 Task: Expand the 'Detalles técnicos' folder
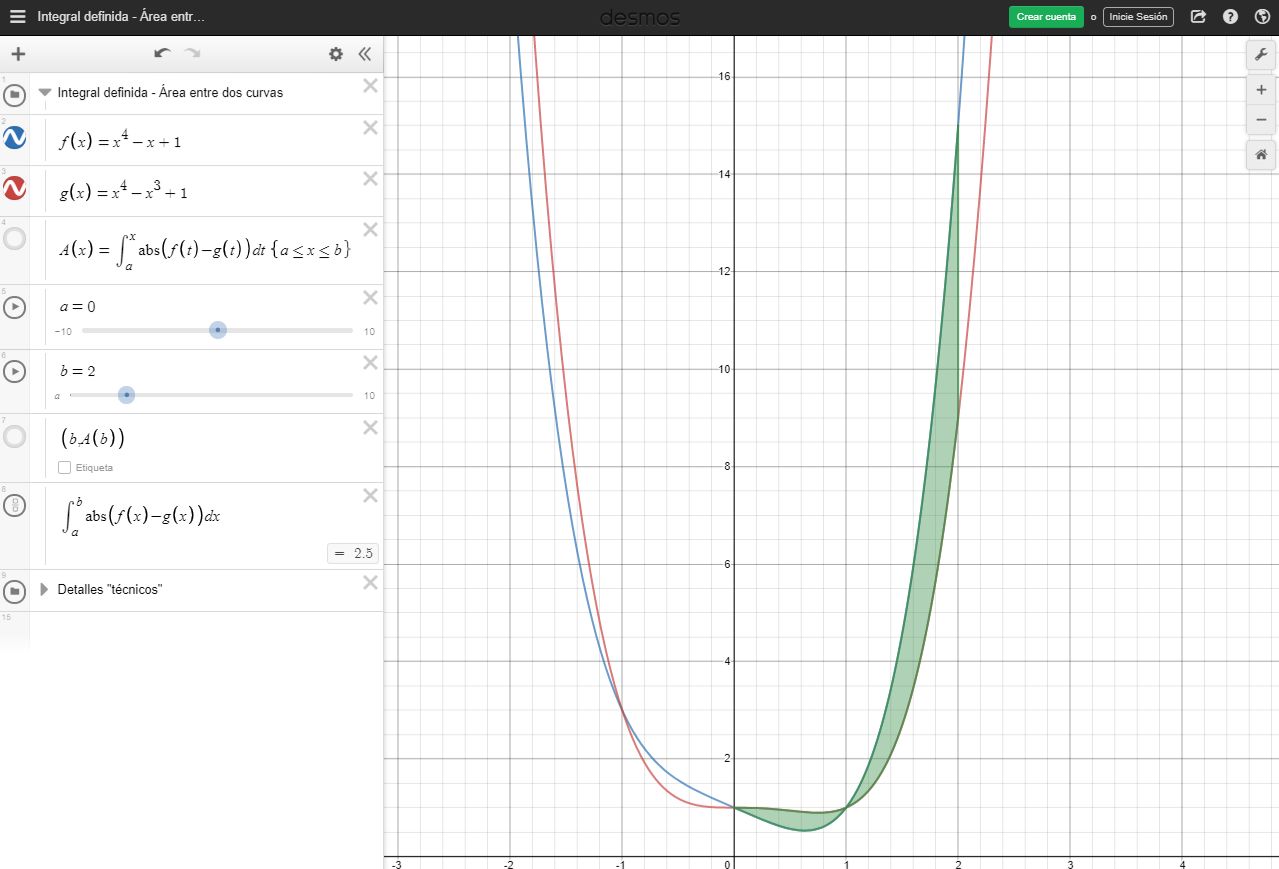pos(44,589)
